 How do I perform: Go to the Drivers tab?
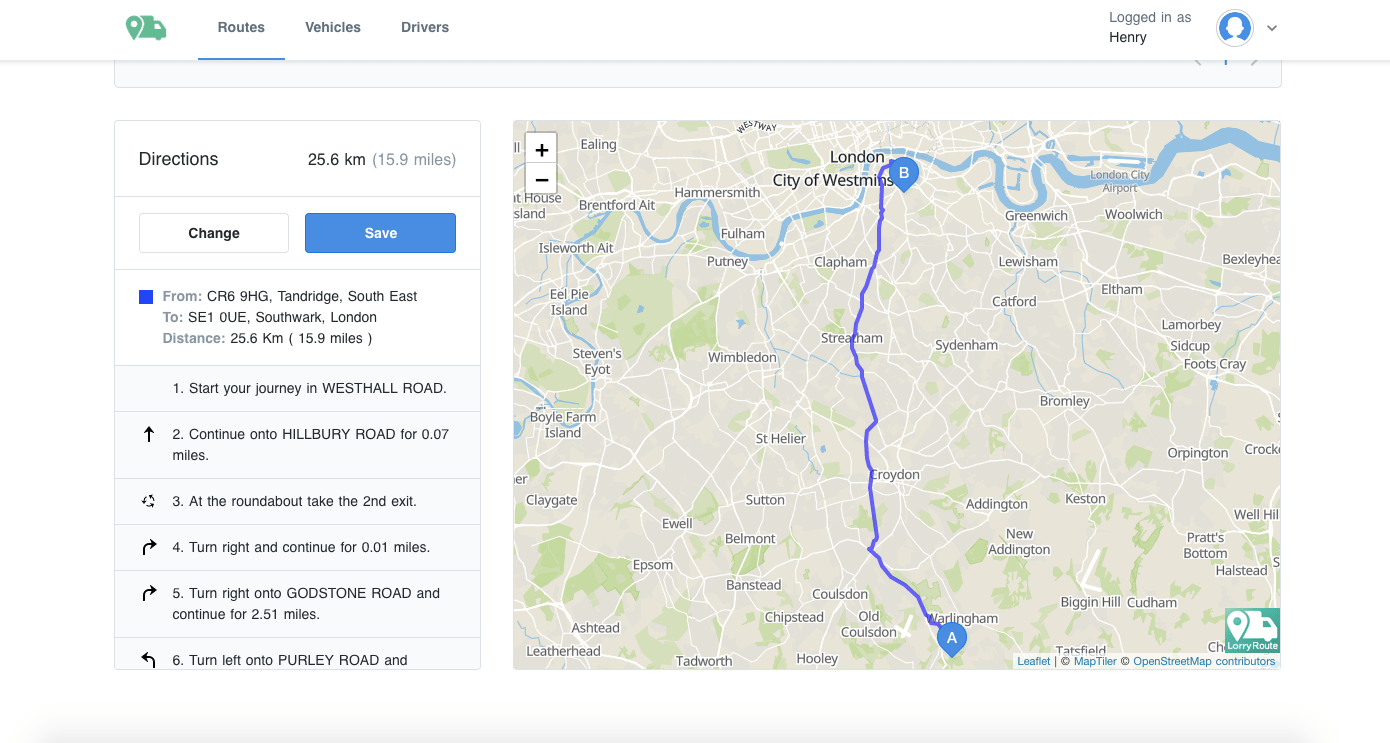pyautogui.click(x=425, y=28)
